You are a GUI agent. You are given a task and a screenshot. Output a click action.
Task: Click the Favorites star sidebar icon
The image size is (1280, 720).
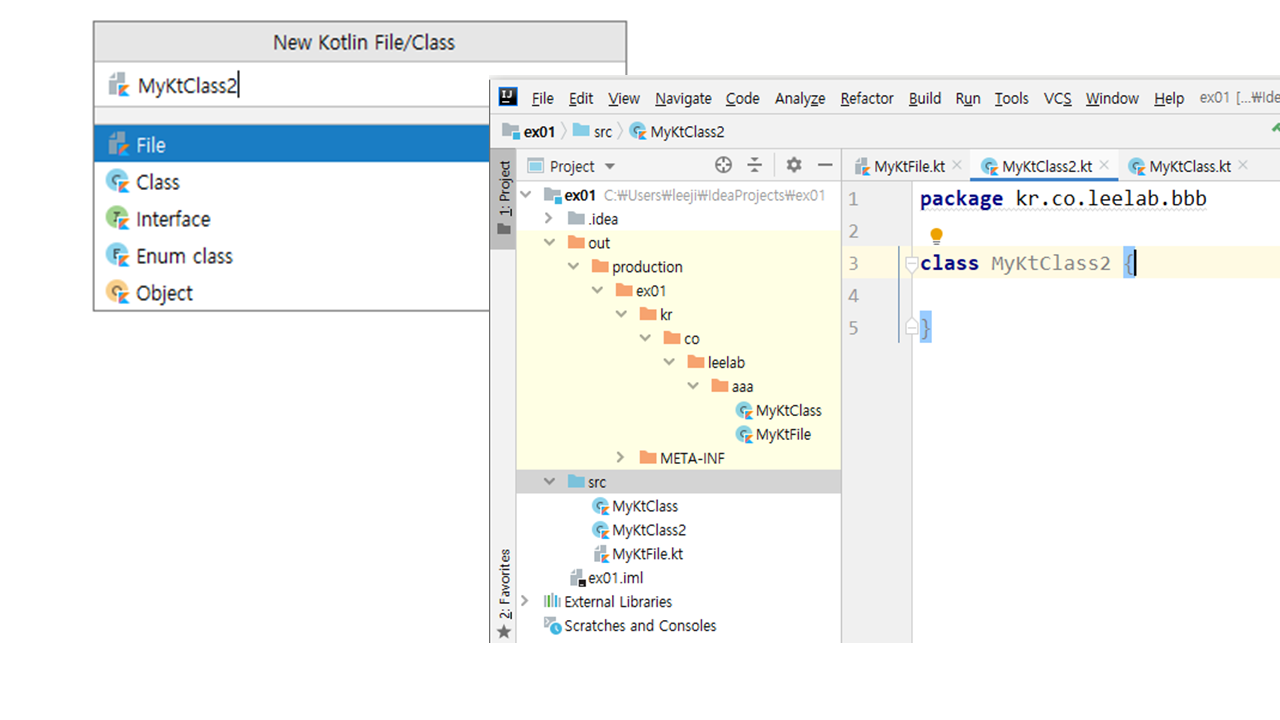pyautogui.click(x=504, y=632)
